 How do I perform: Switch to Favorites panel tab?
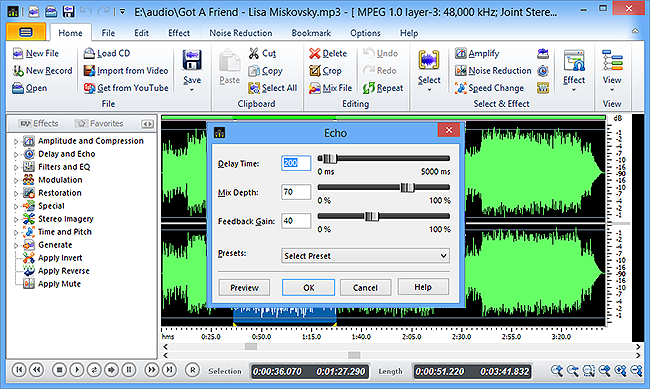pyautogui.click(x=100, y=124)
